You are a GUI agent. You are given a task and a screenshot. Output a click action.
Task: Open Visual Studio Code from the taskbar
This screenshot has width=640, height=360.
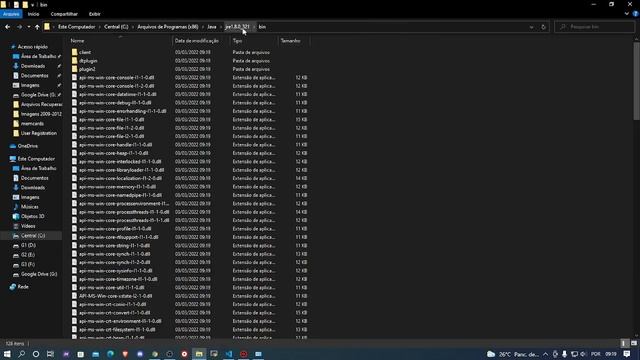(x=229, y=354)
